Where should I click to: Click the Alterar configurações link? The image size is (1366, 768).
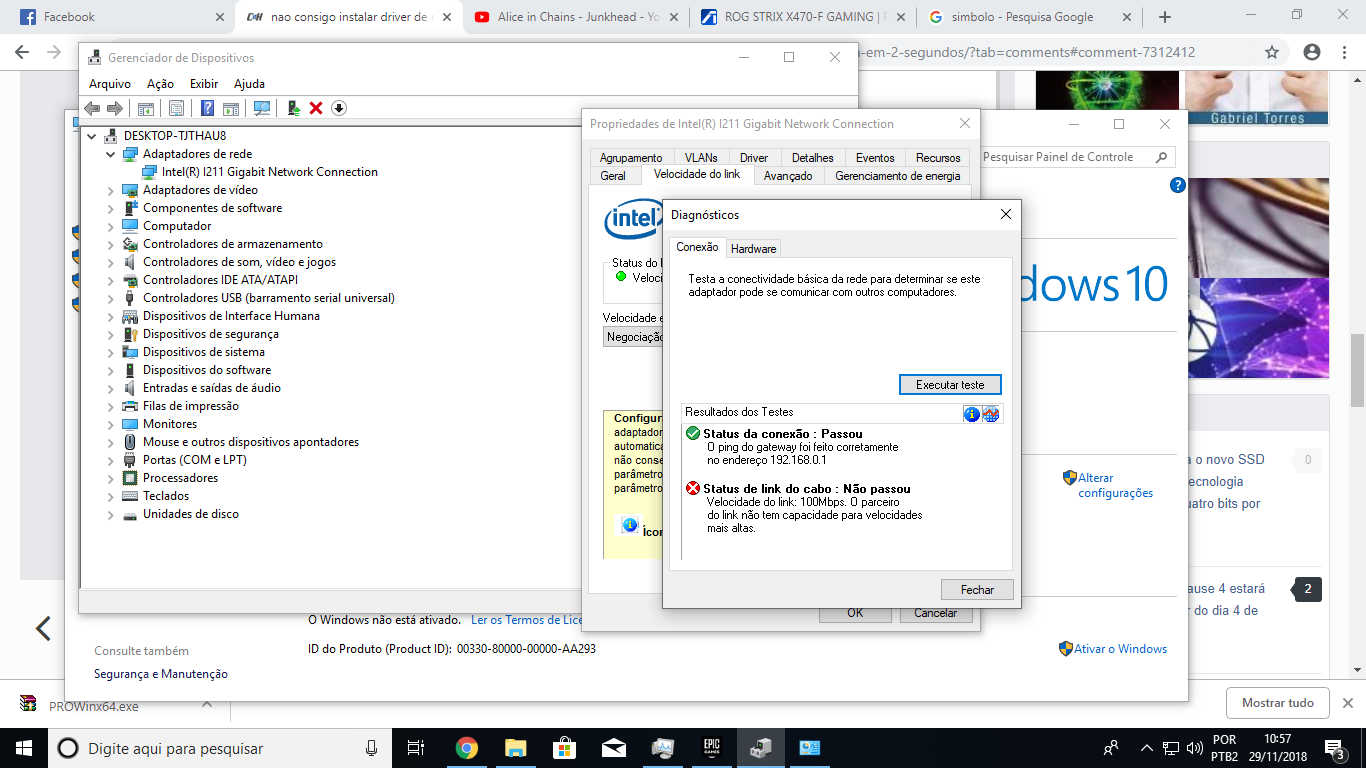1115,485
